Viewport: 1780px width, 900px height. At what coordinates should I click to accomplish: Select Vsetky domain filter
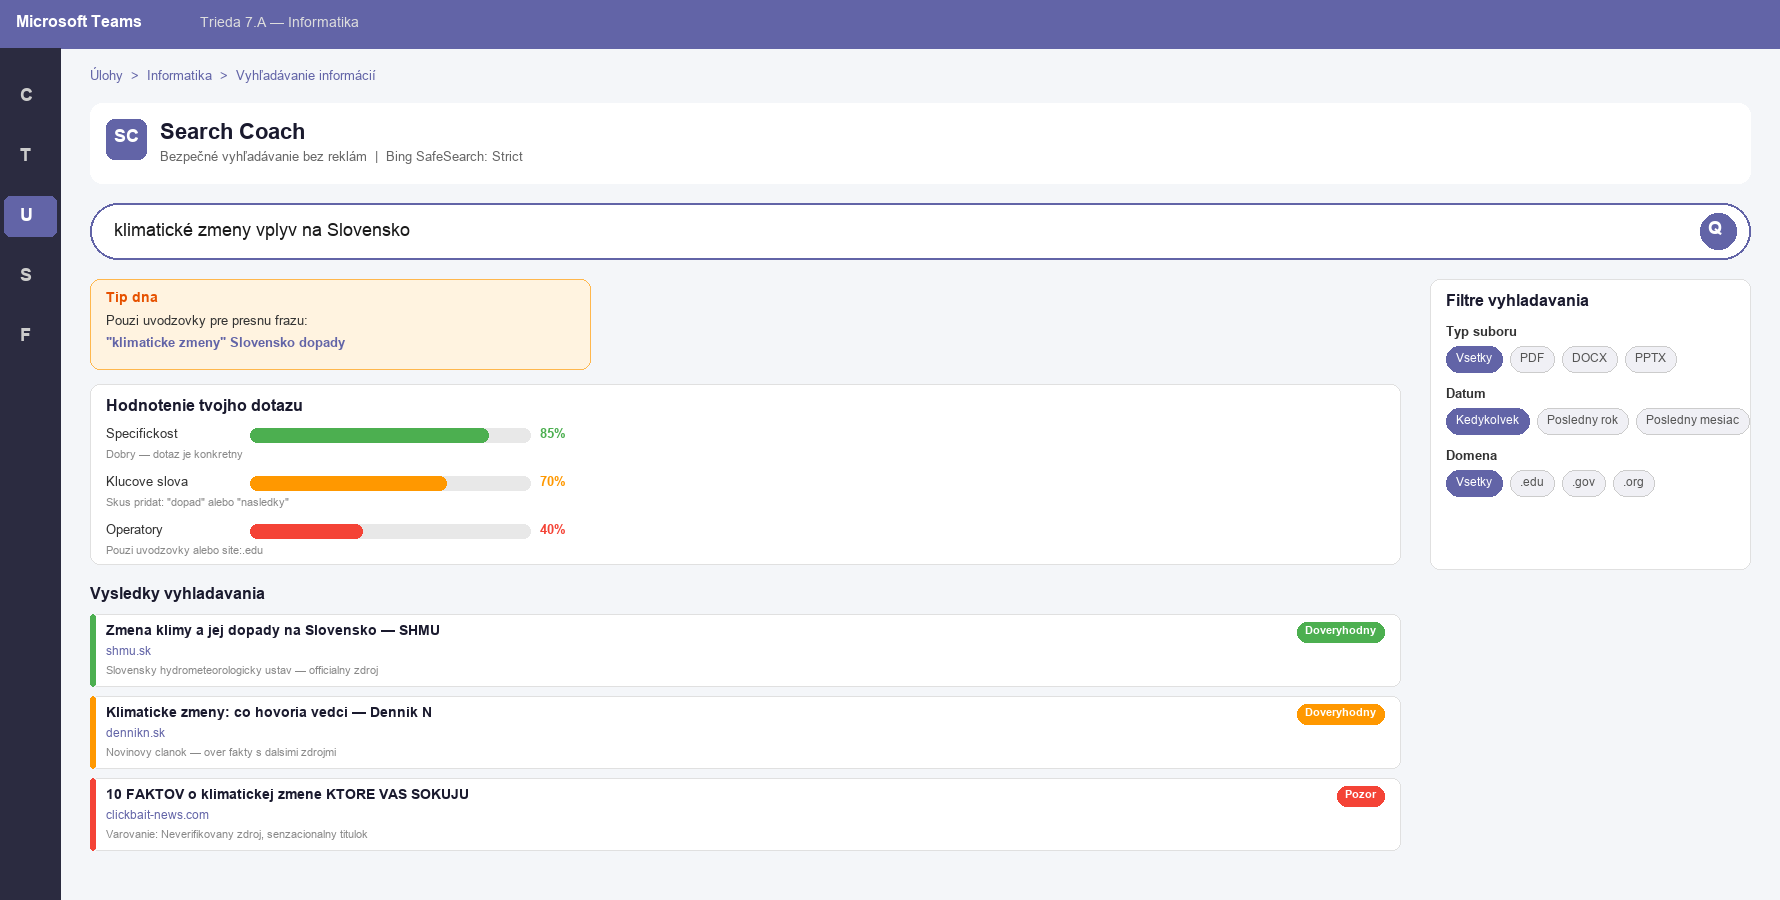click(1473, 482)
